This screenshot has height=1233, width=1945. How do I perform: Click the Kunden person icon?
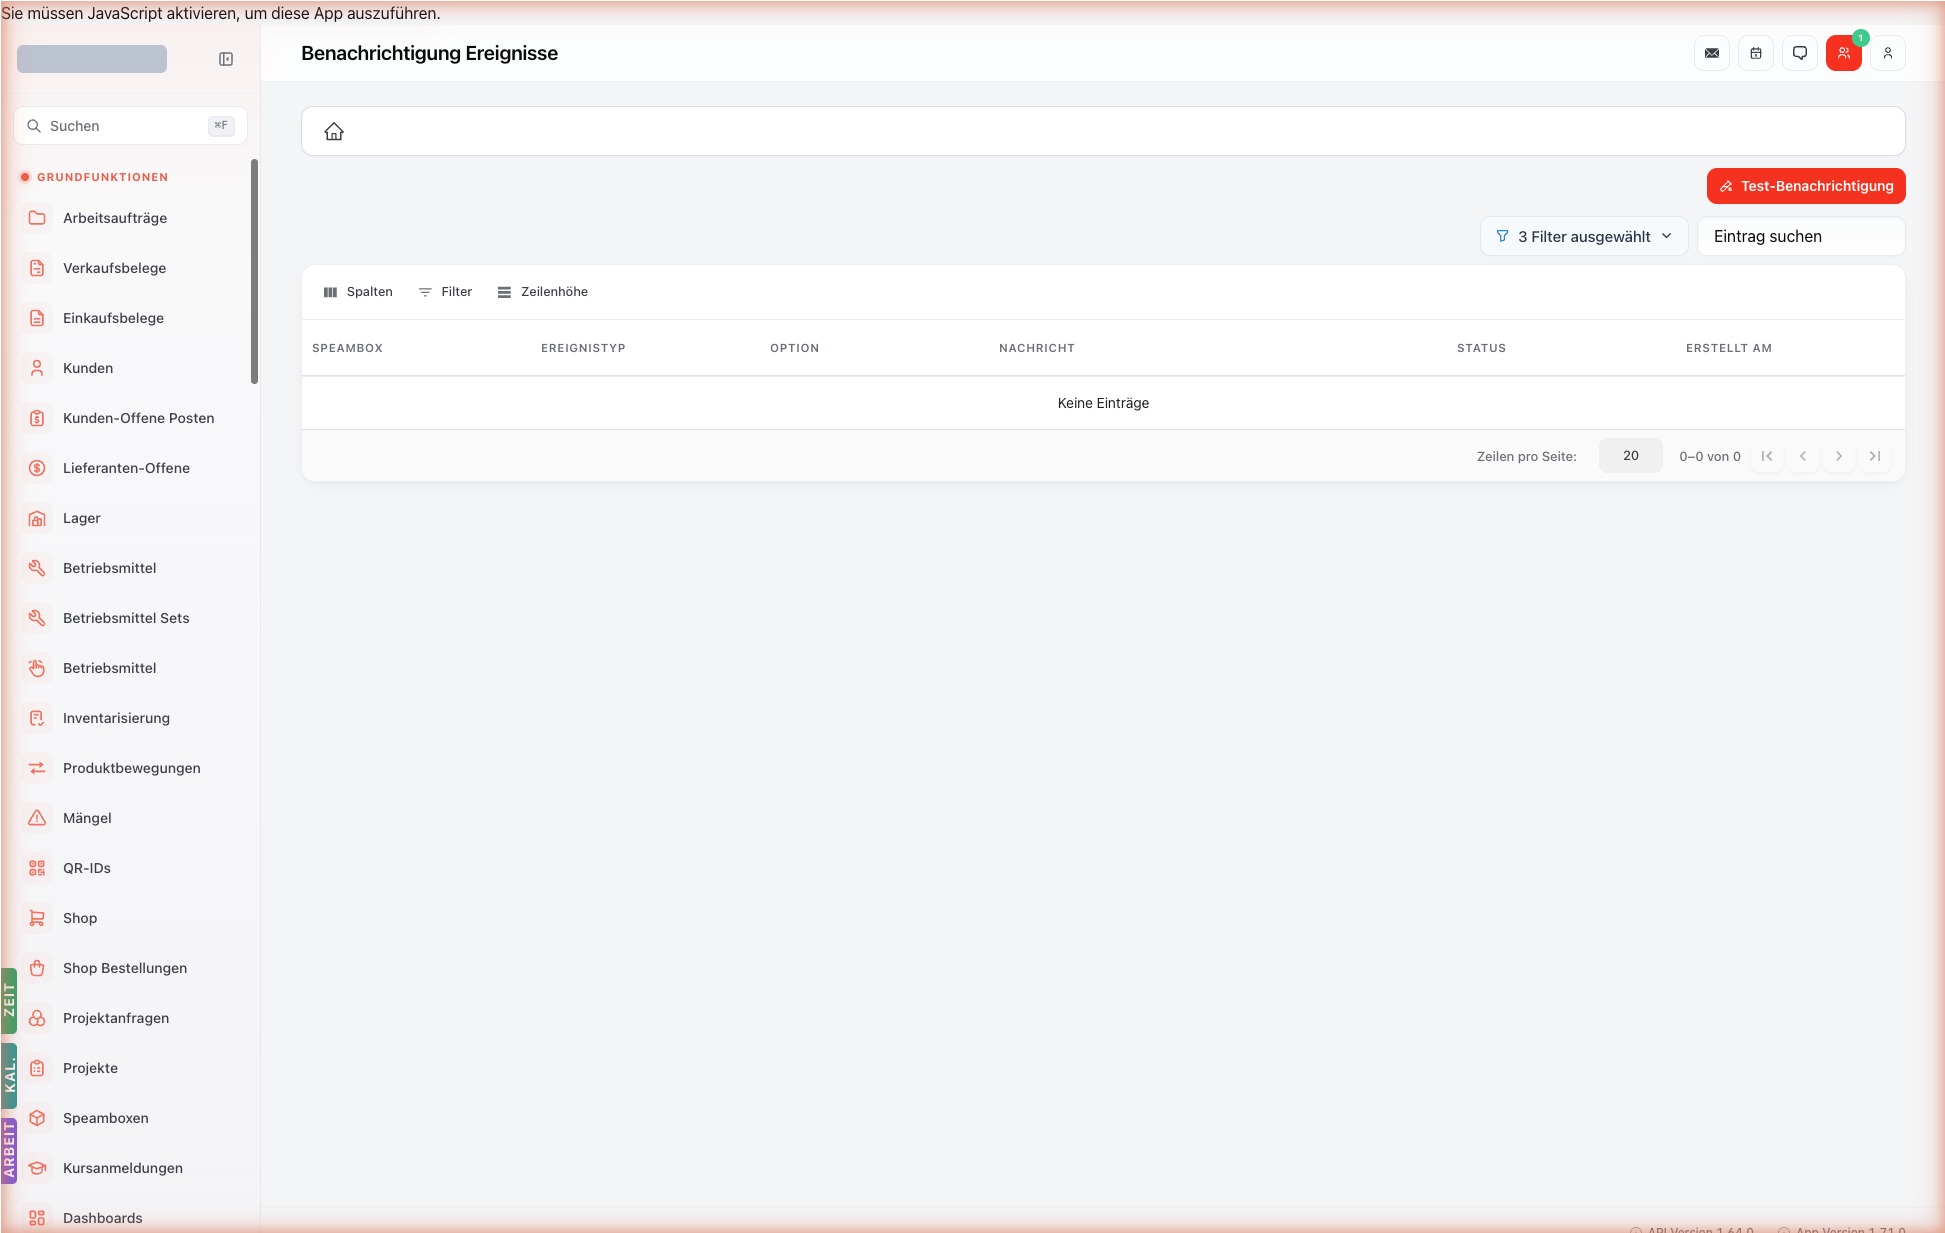tap(37, 368)
